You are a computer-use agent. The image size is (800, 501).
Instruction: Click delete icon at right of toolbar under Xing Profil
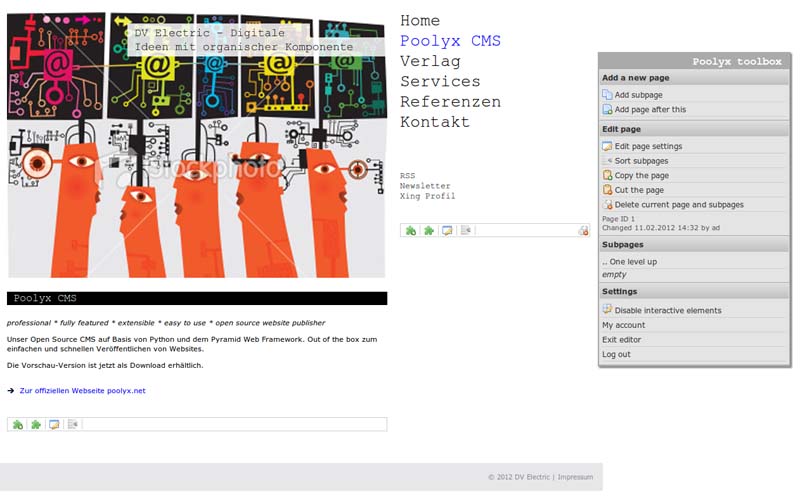pyautogui.click(x=583, y=231)
